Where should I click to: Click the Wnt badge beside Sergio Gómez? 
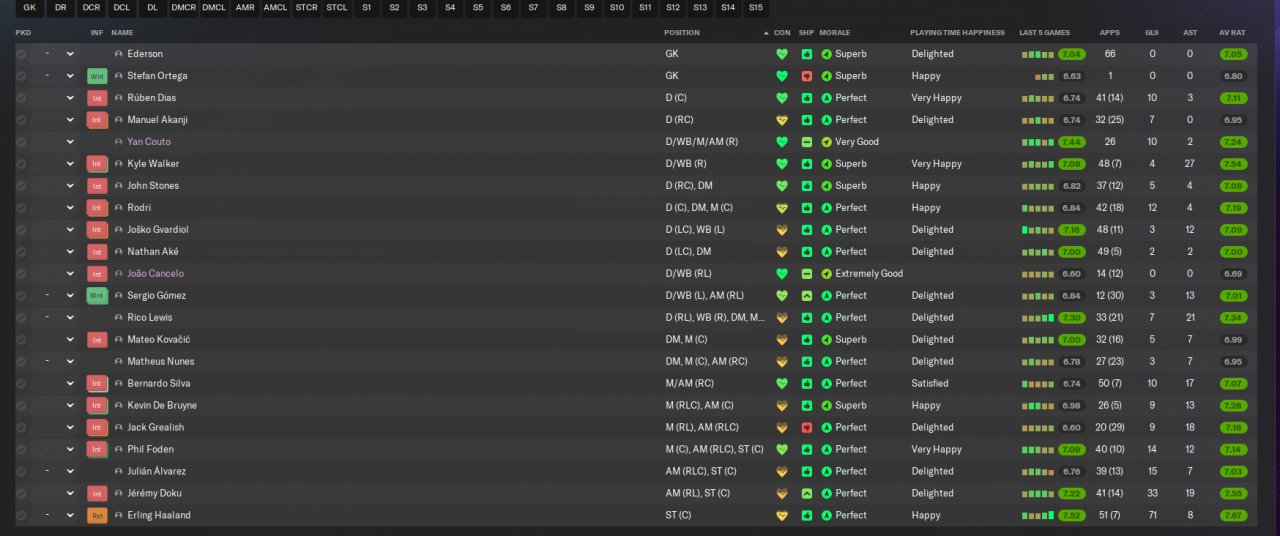pyautogui.click(x=97, y=296)
